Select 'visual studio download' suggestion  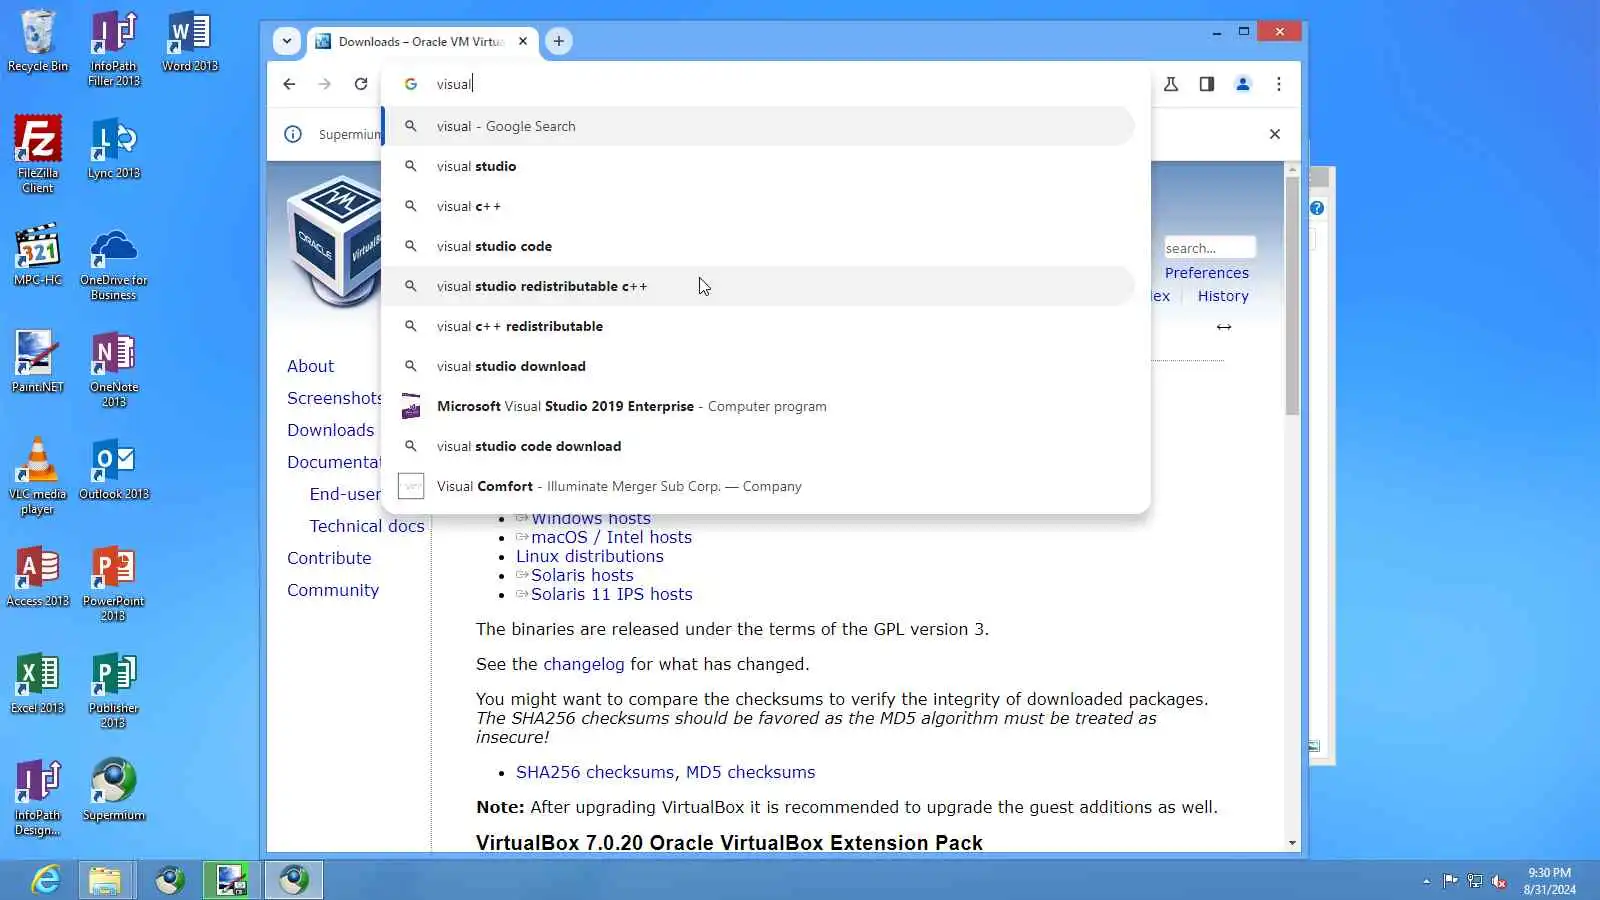tap(758, 366)
